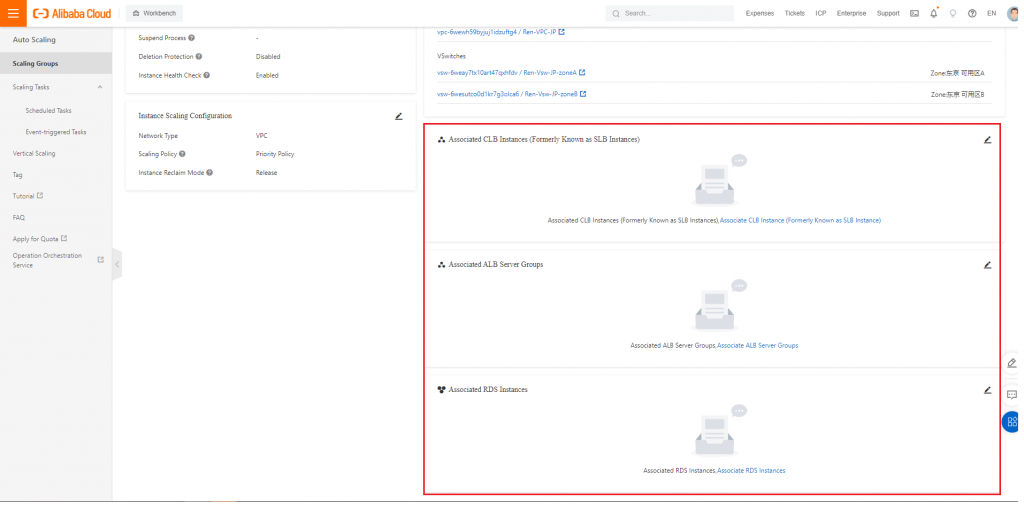Click the floating edit feedback icon
Viewport: 1024px width, 508px height.
tap(1012, 362)
